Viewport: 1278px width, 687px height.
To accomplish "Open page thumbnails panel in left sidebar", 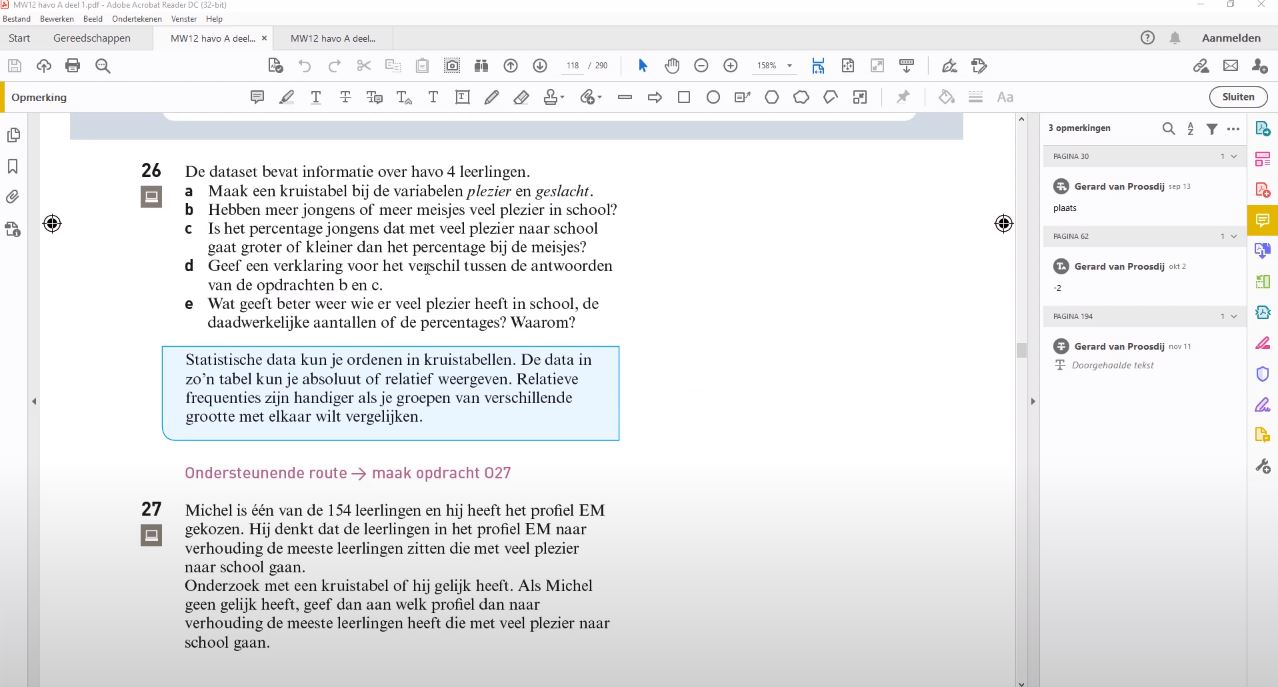I will (13, 135).
